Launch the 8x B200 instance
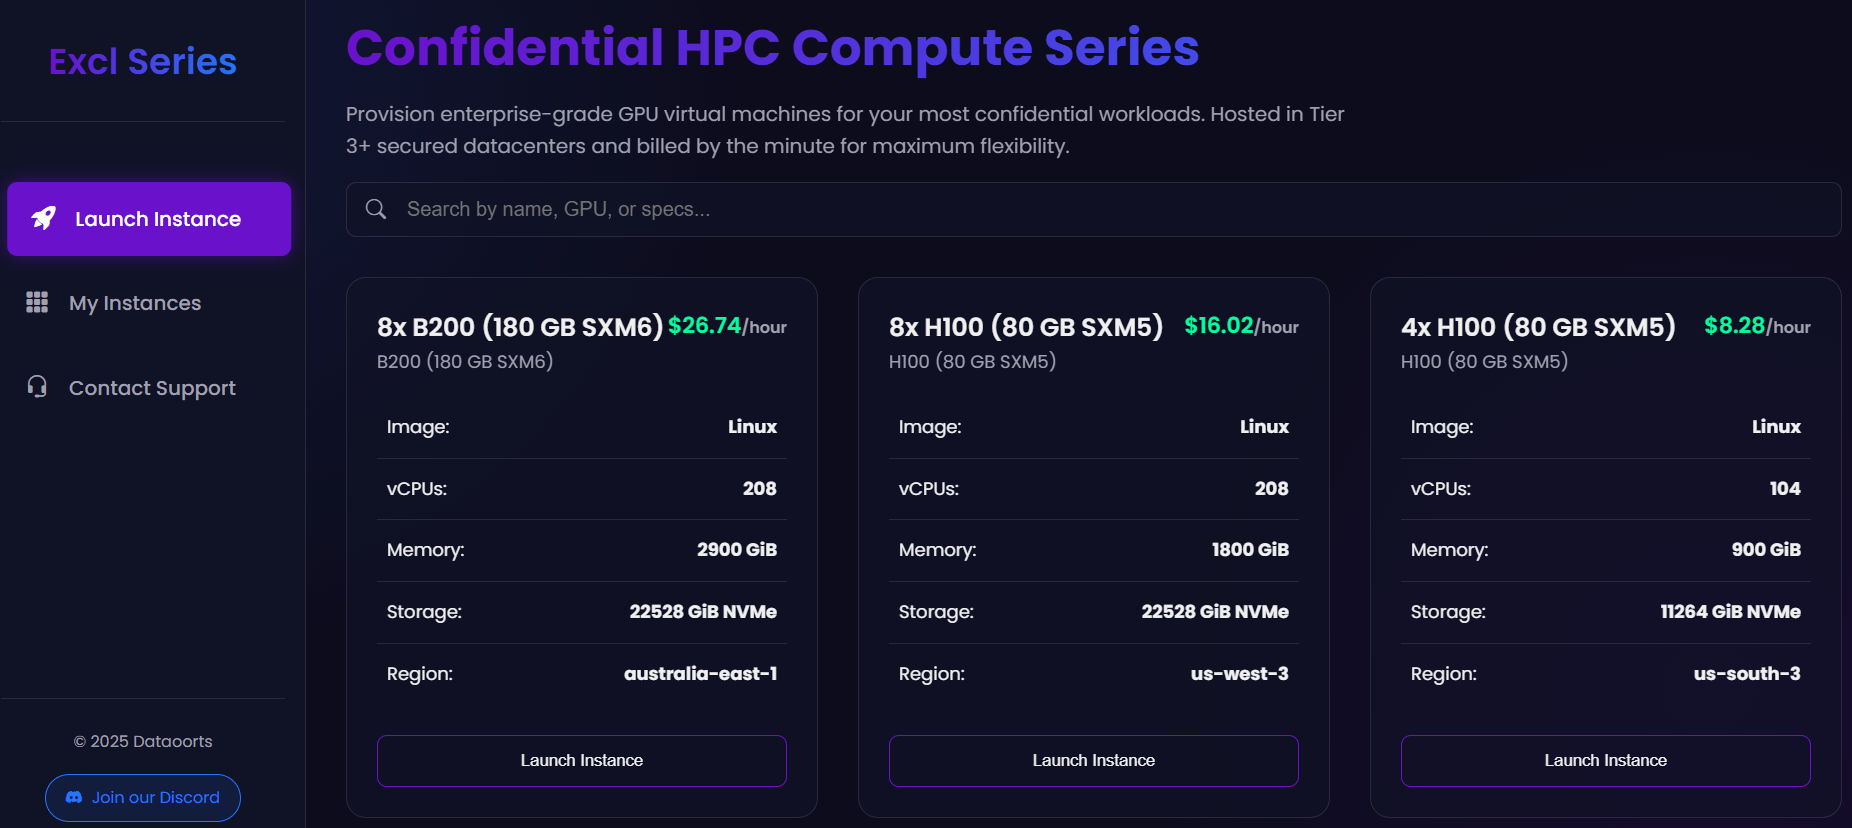 581,761
